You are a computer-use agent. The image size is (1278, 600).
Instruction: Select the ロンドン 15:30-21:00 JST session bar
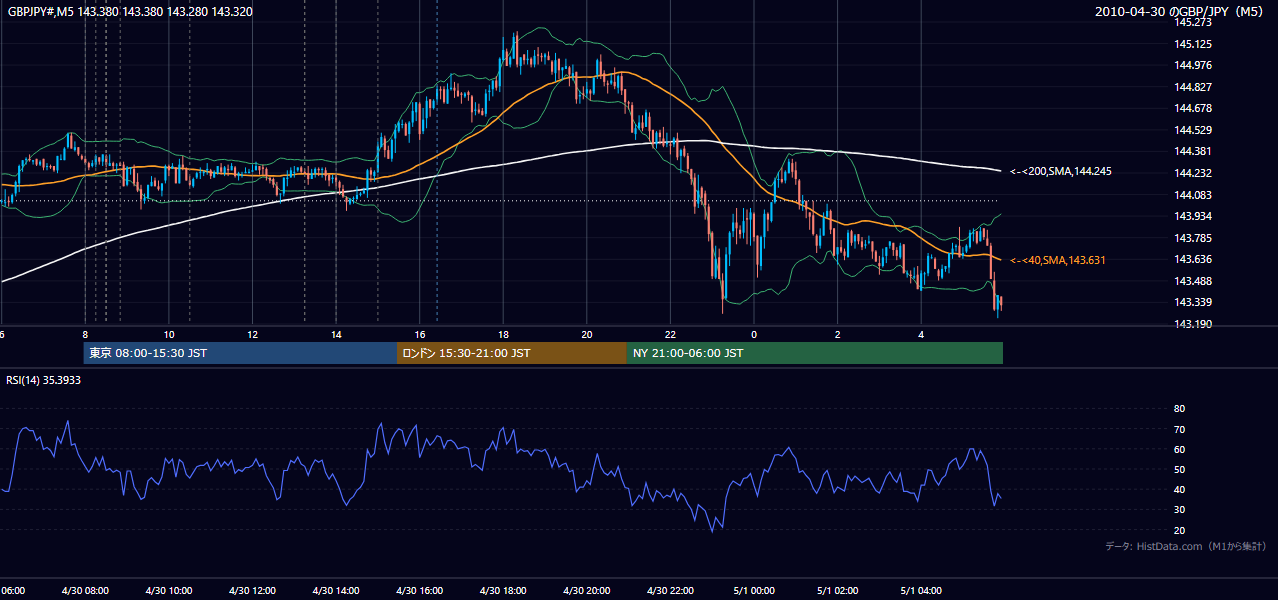point(512,353)
